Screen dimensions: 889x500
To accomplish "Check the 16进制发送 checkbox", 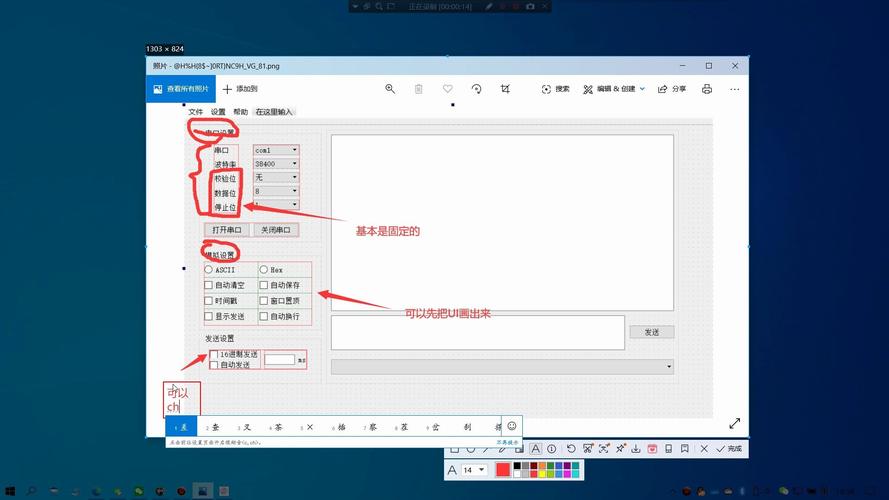I will [214, 354].
